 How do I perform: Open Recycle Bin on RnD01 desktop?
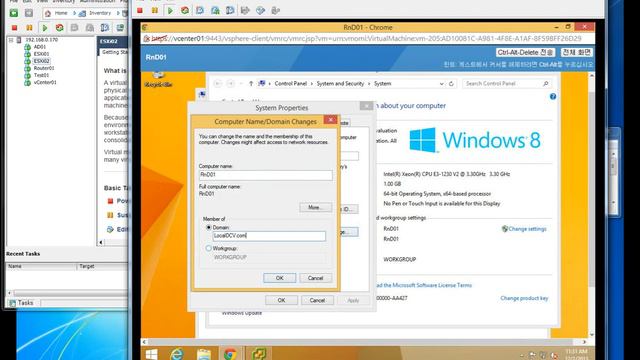coord(158,79)
